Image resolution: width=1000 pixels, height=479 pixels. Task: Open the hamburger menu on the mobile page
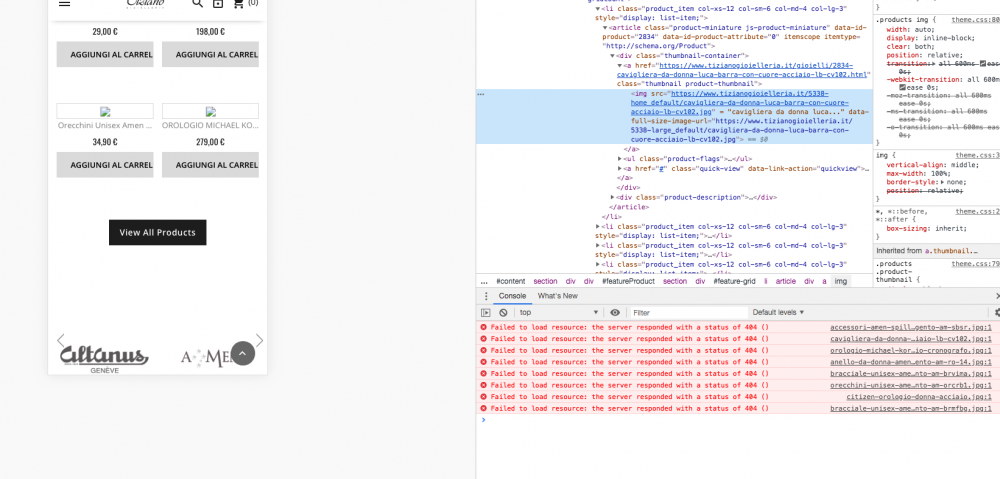(x=64, y=3)
